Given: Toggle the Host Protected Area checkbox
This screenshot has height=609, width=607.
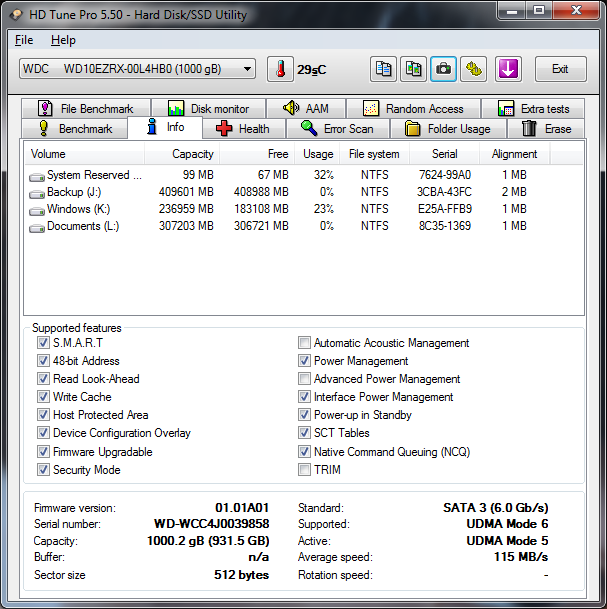Looking at the screenshot, I should pyautogui.click(x=43, y=415).
